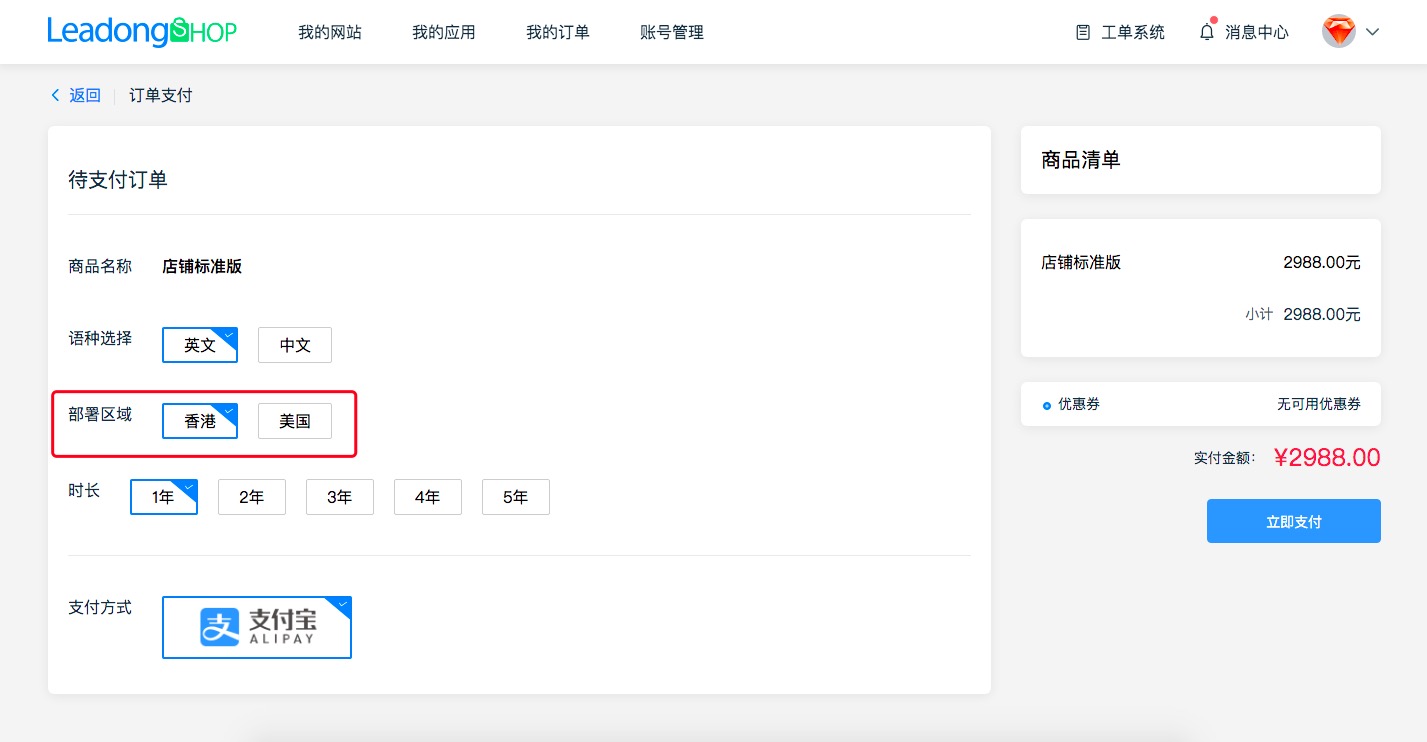This screenshot has height=742, width=1427.
Task: Open 账号管理 menu
Action: [x=672, y=32]
